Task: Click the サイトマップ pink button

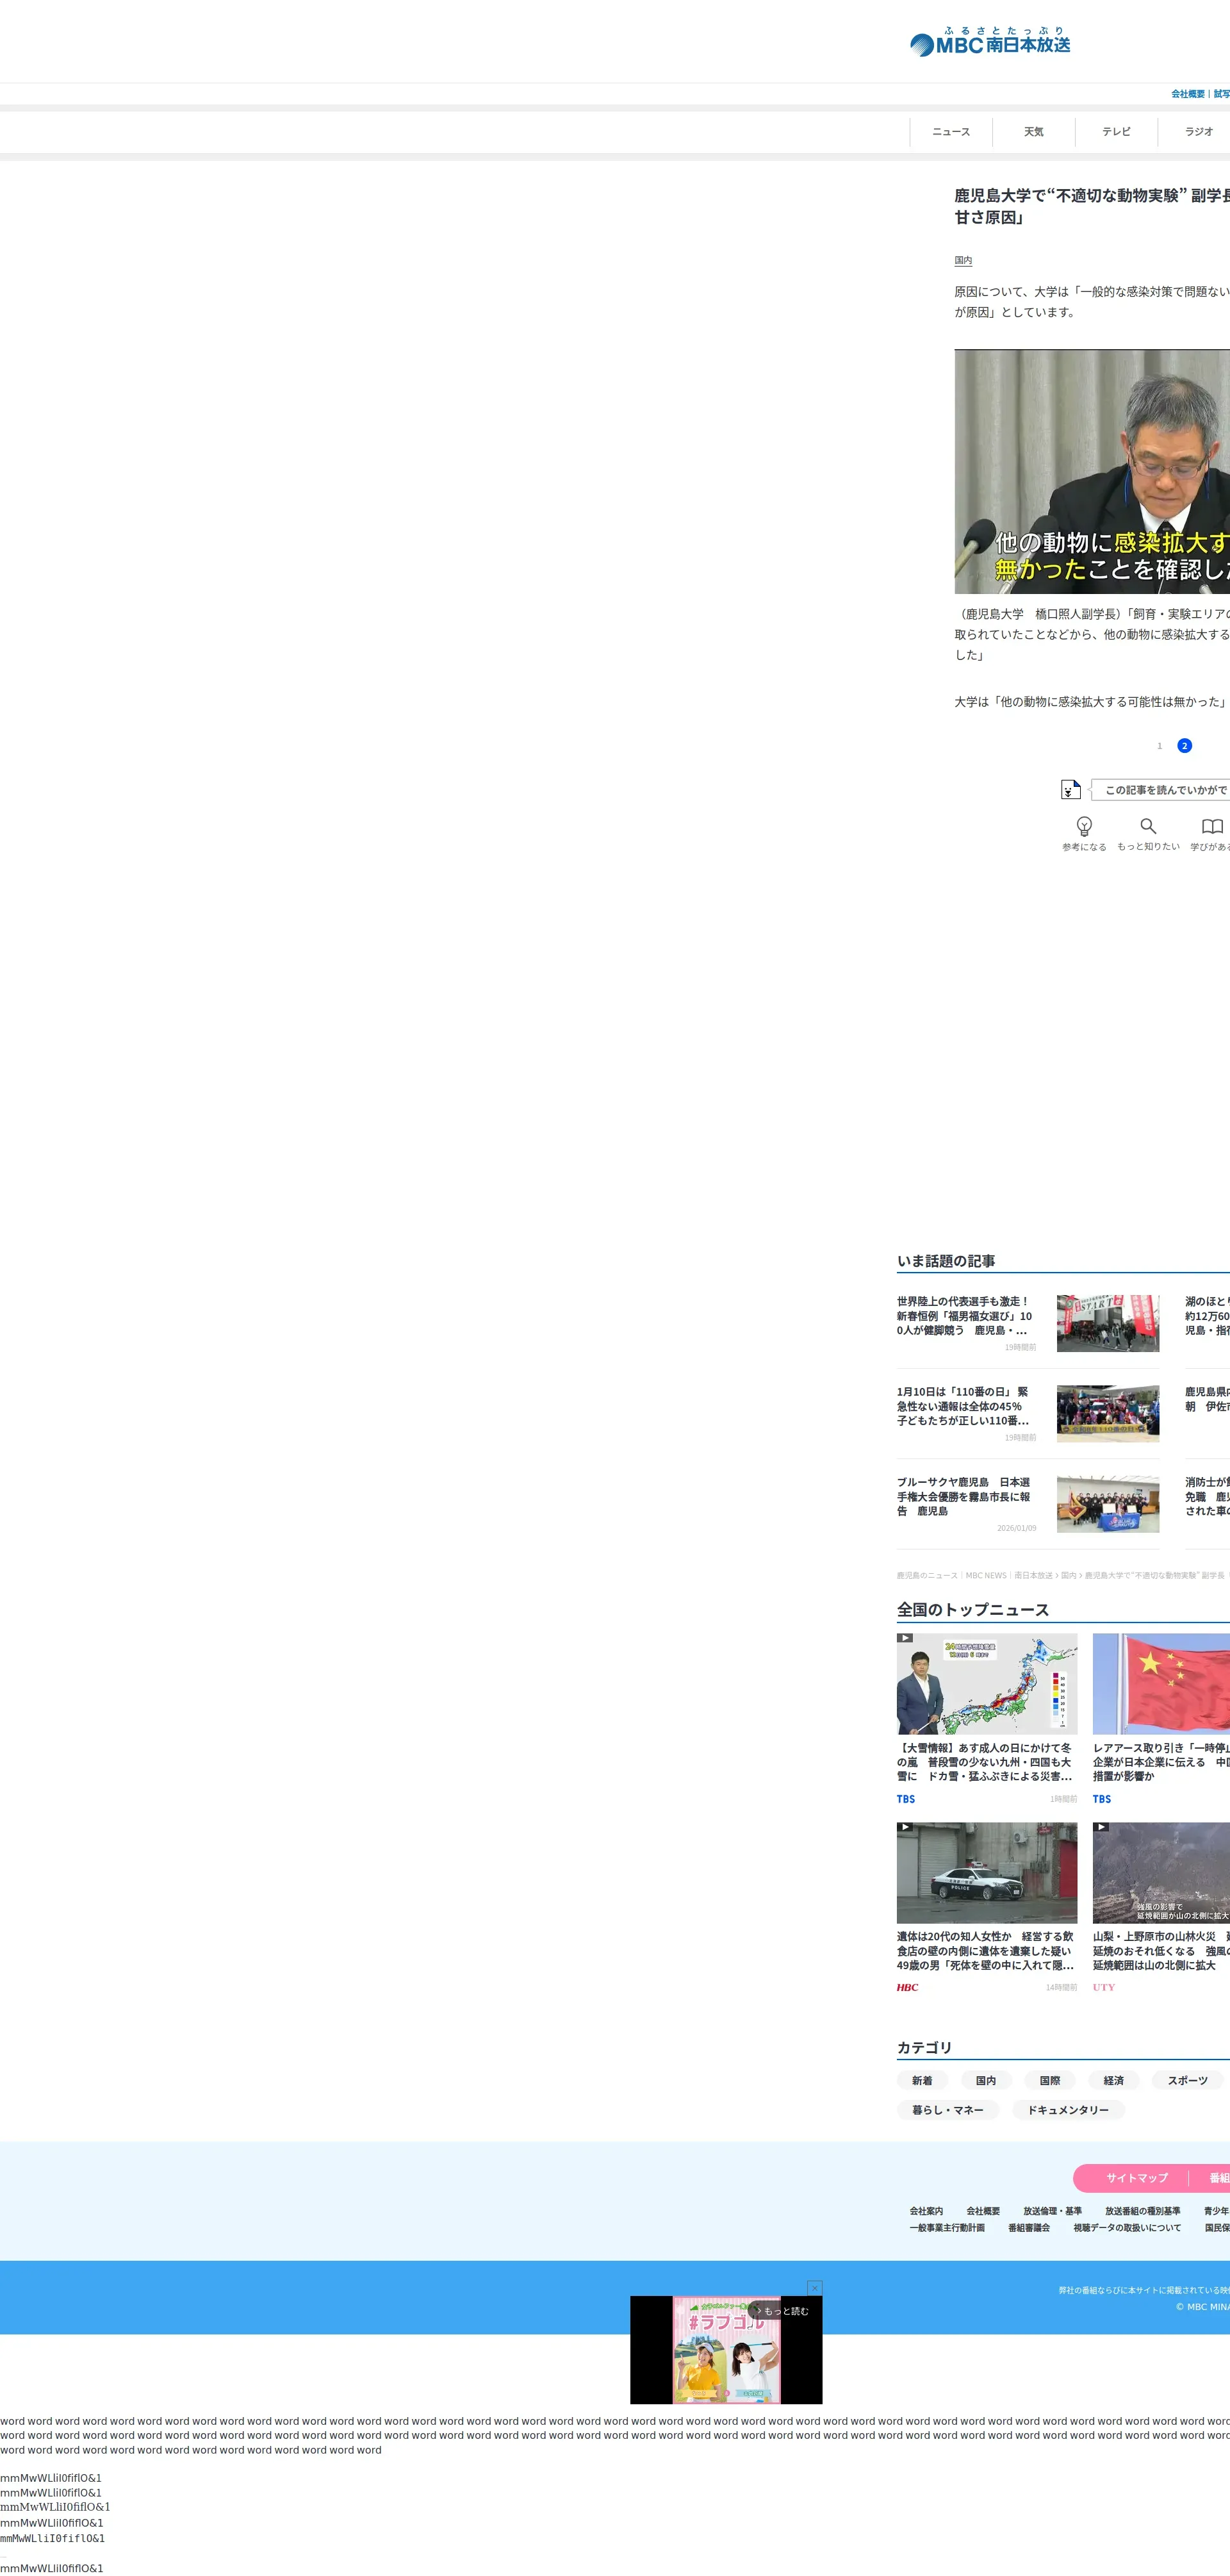Action: pos(1136,2178)
